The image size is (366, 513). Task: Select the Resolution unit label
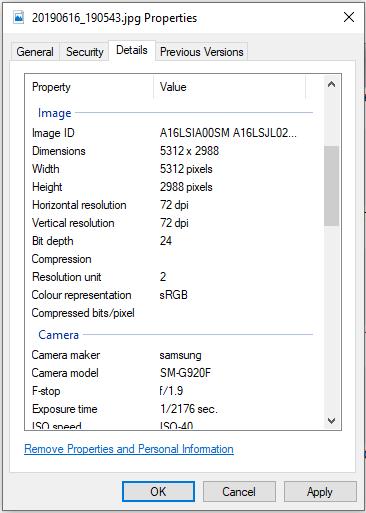(x=67, y=277)
